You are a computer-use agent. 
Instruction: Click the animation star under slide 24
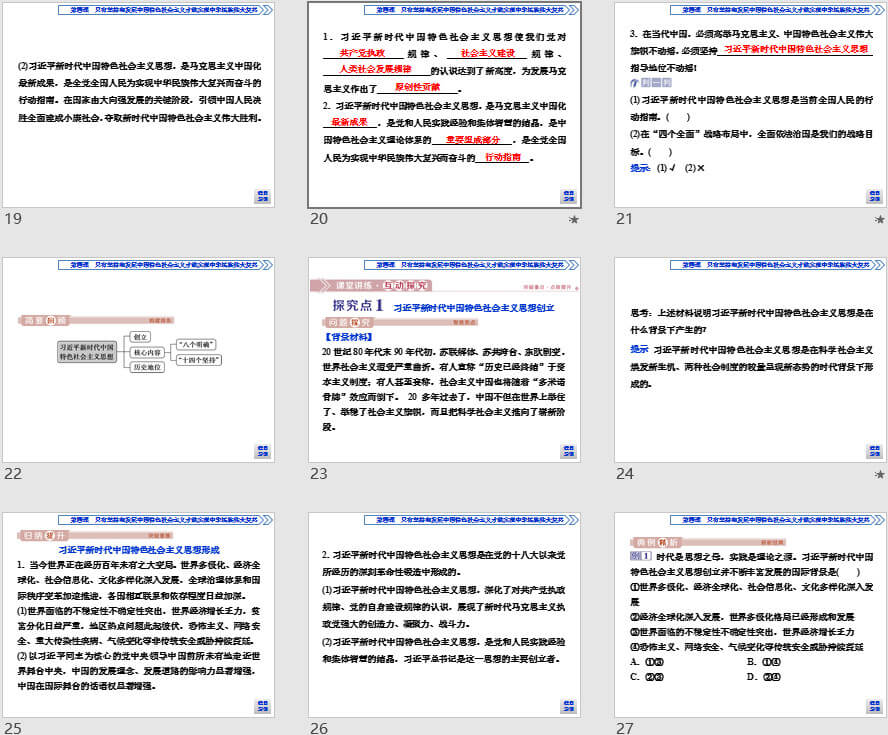click(x=880, y=474)
